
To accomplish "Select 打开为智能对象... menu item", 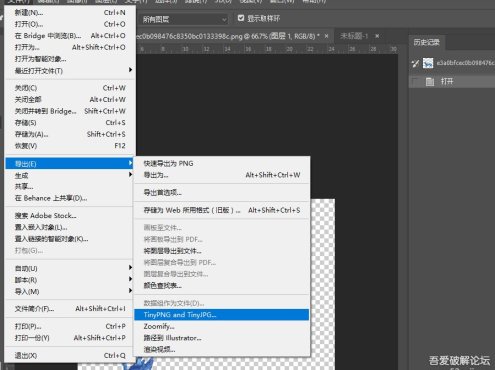I will click(69, 59).
